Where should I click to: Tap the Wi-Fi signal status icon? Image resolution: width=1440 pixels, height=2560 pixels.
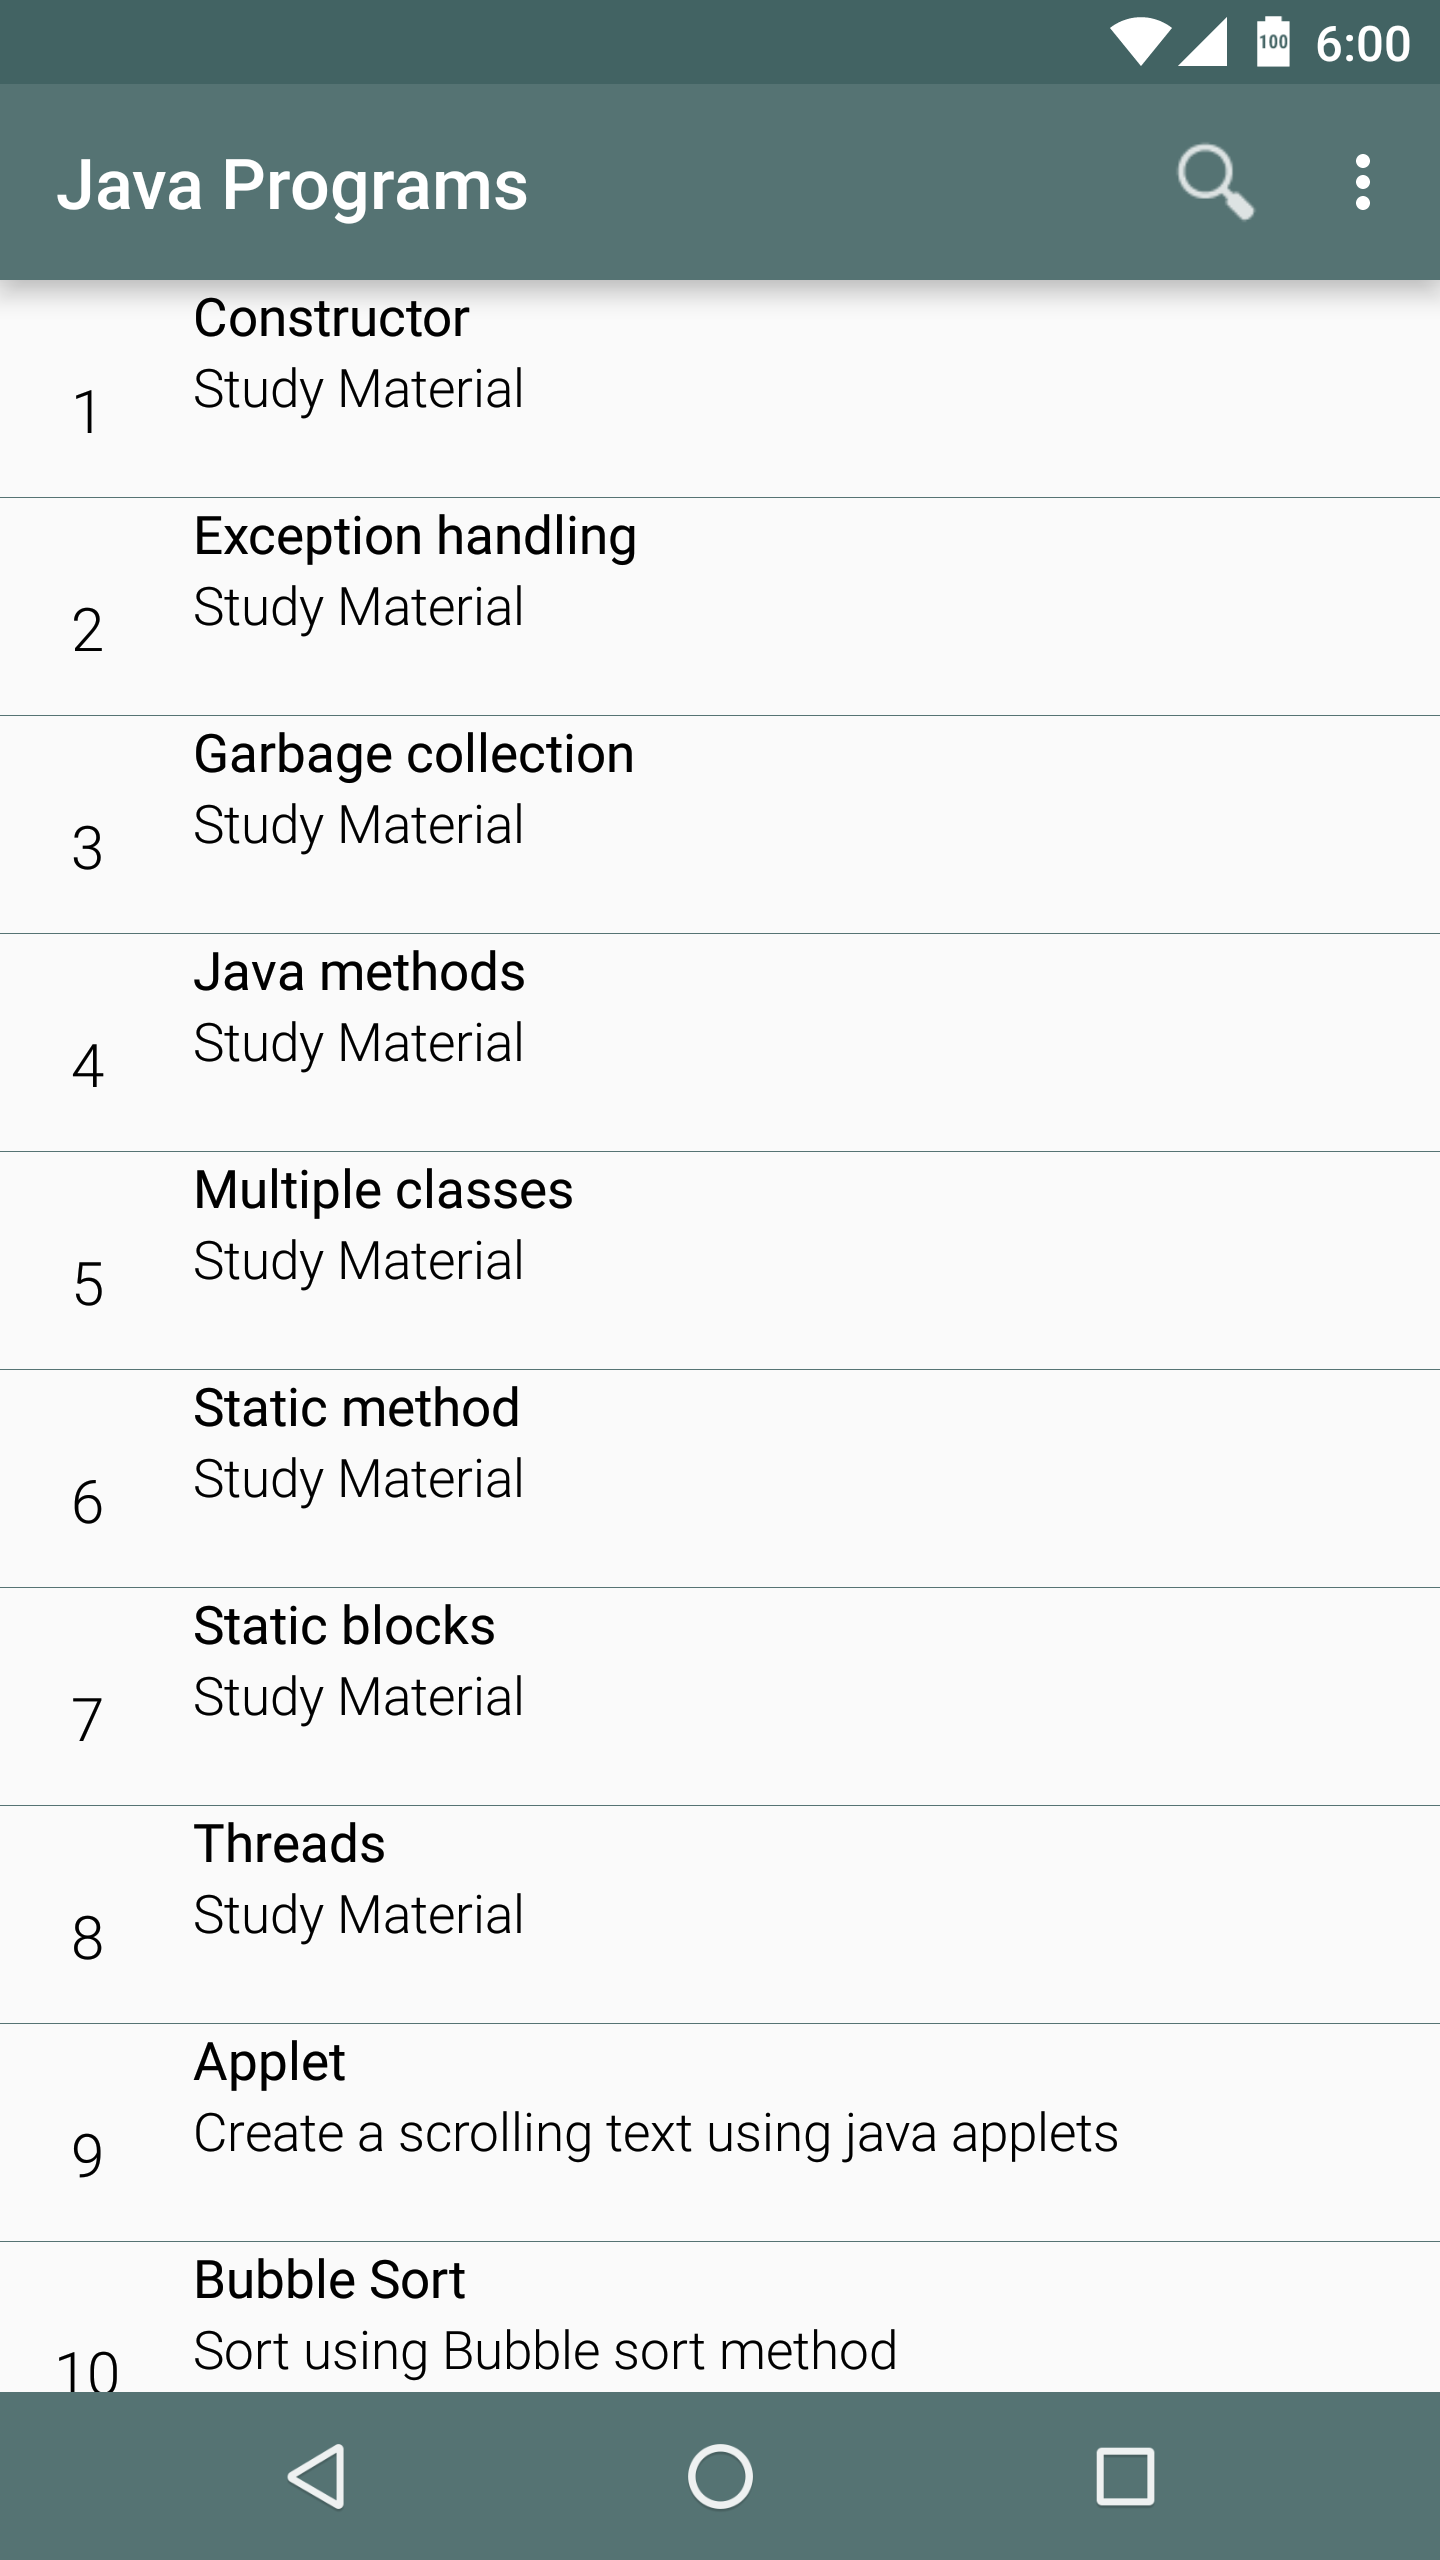point(1139,42)
